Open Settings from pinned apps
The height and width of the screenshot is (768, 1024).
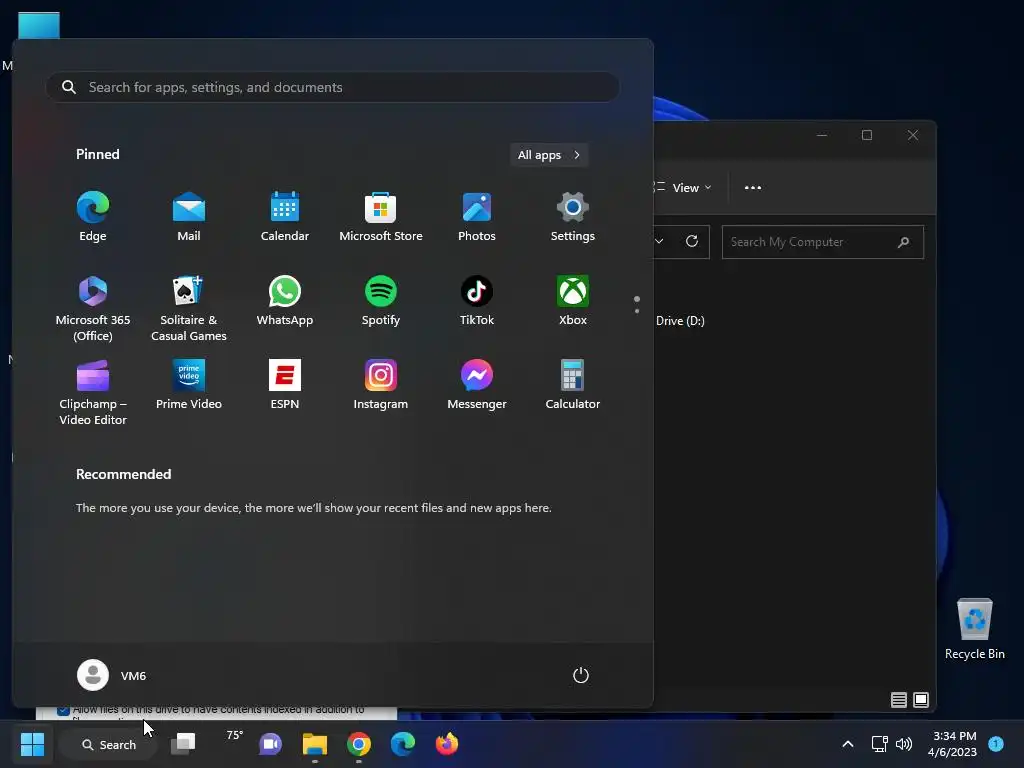pos(573,217)
